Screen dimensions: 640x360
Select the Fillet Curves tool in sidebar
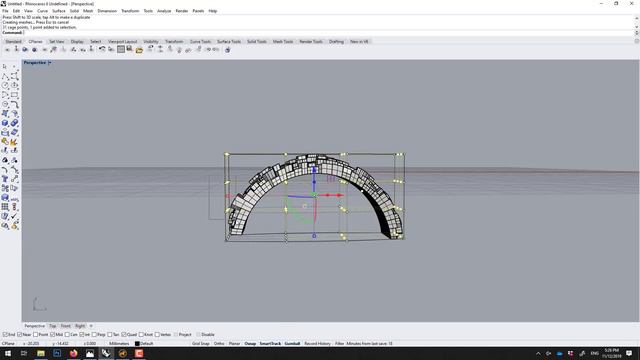[x=14, y=104]
